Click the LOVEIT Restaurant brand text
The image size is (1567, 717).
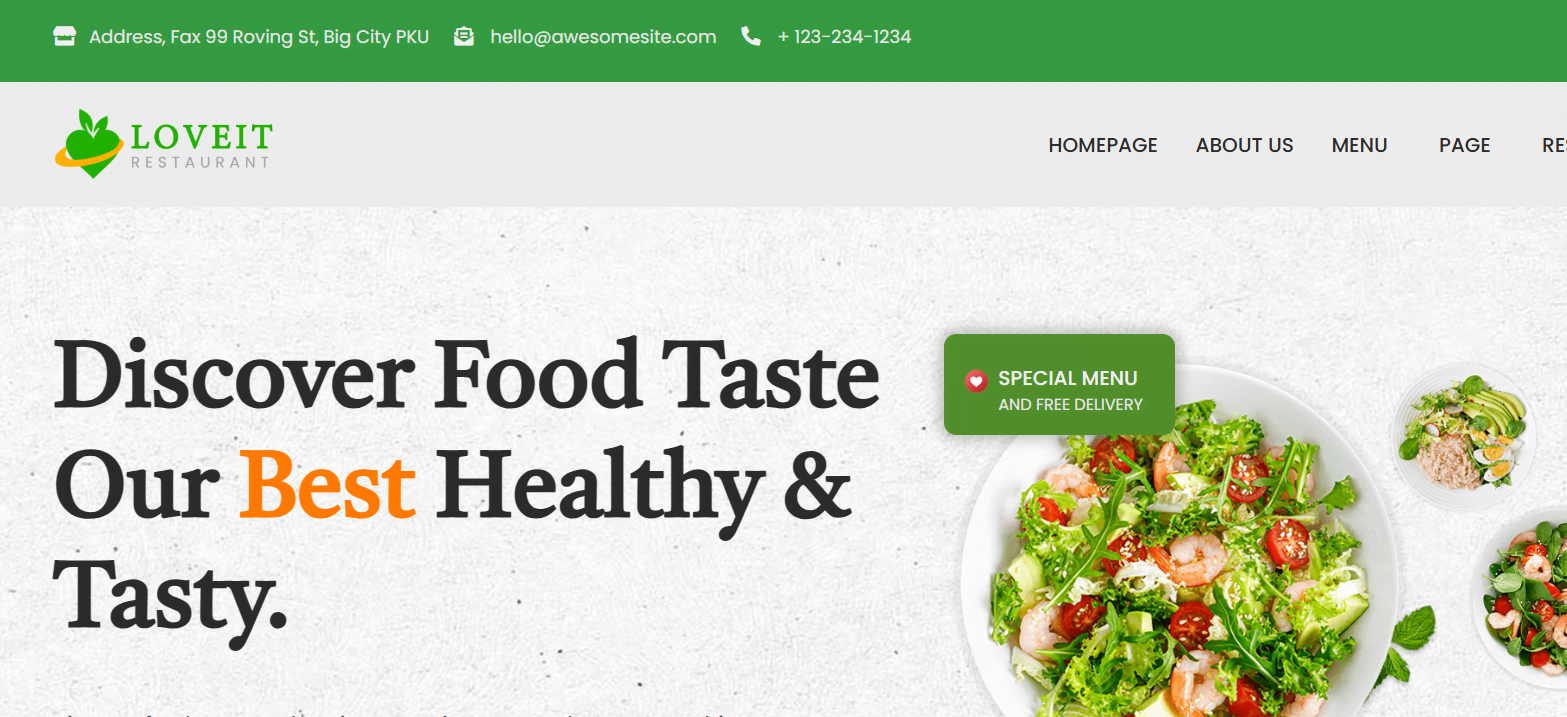coord(201,145)
